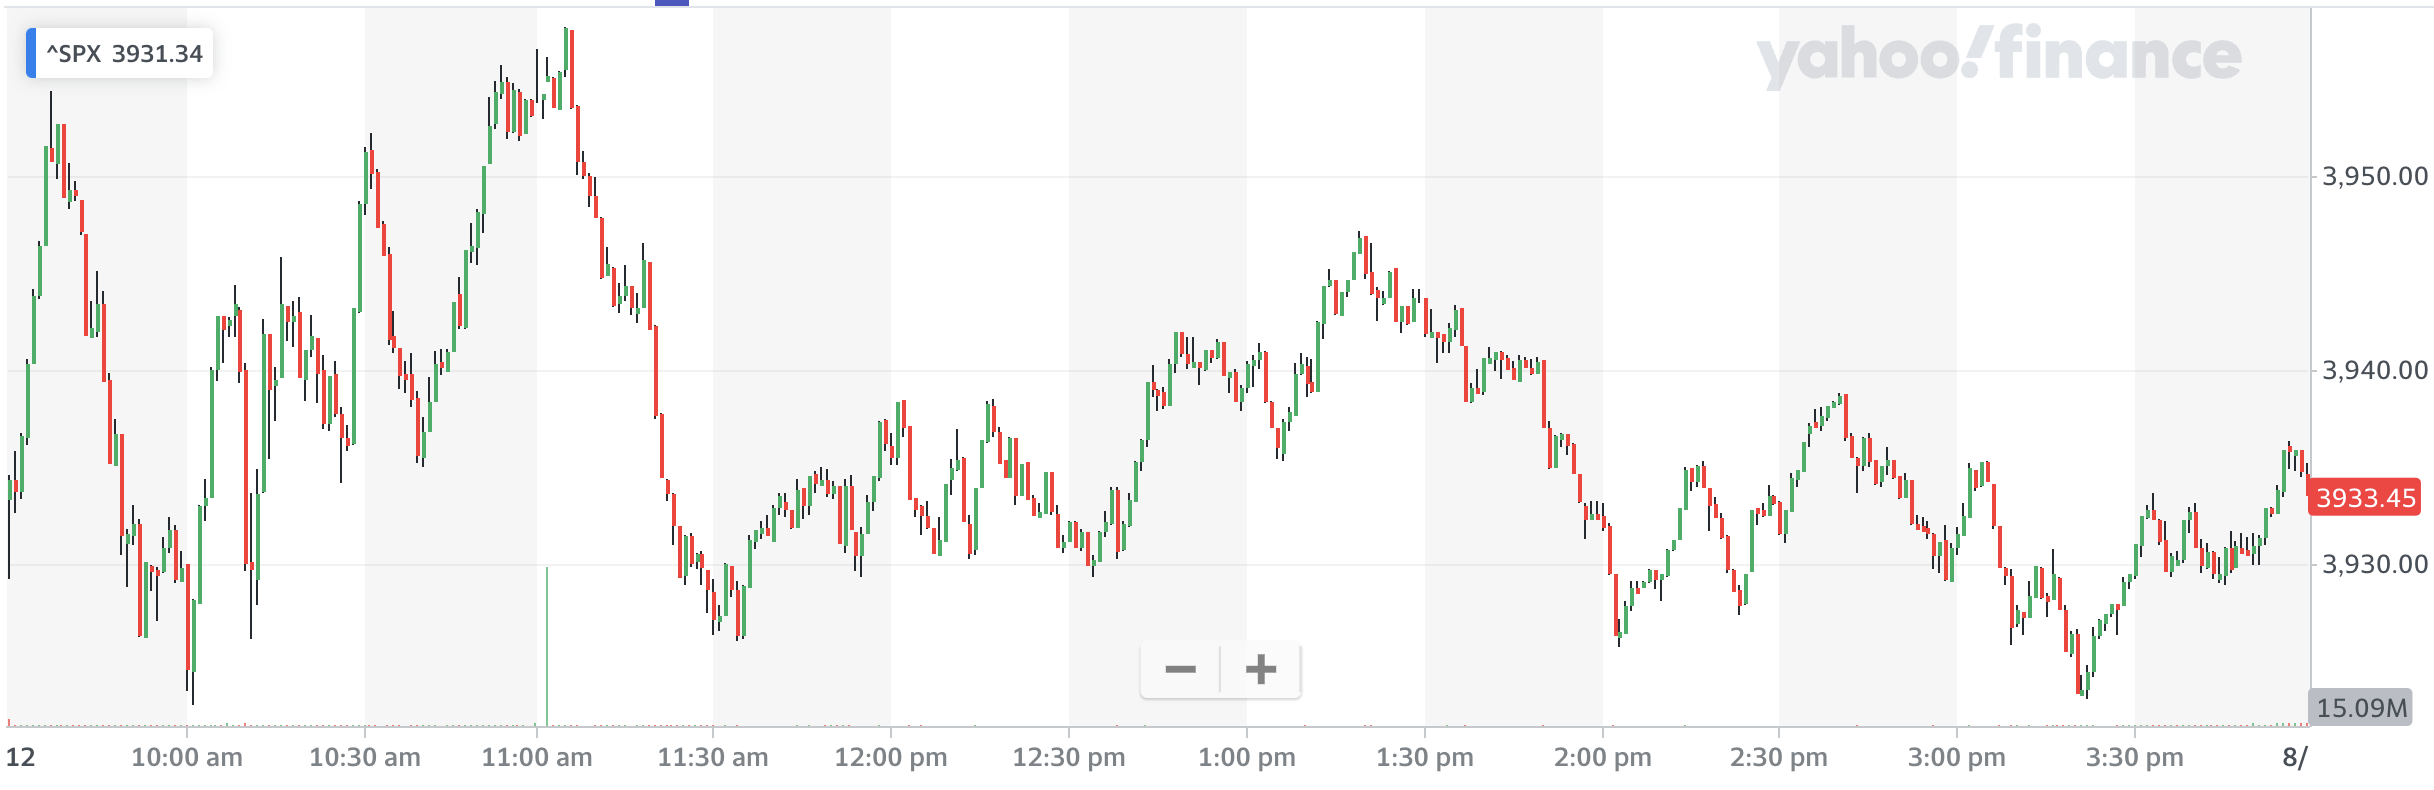The image size is (2434, 790).
Task: Click the 3,930.00 price axis label
Action: tap(2373, 565)
